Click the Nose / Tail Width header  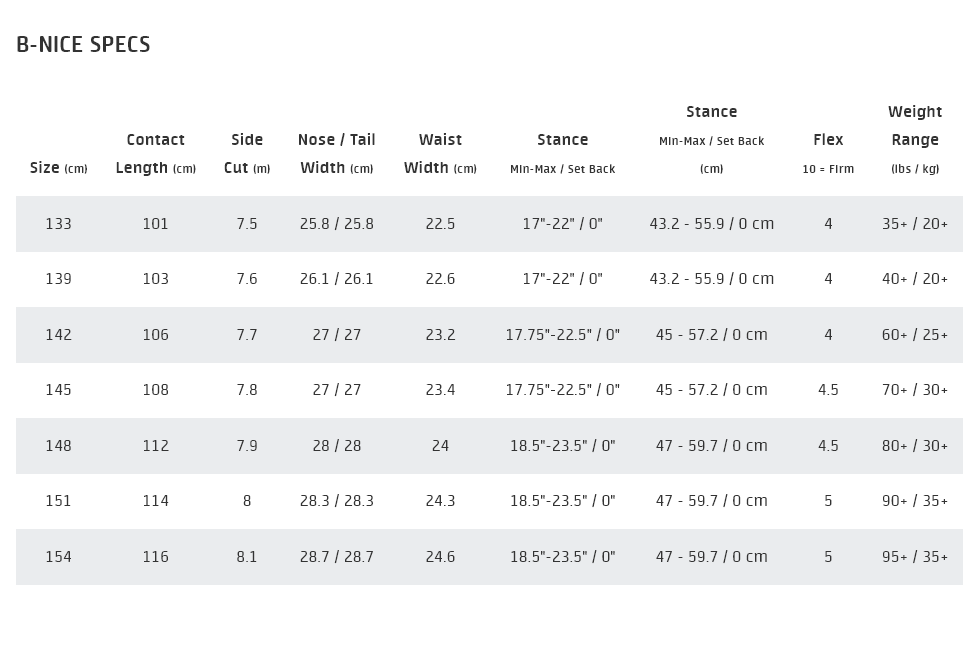click(336, 154)
